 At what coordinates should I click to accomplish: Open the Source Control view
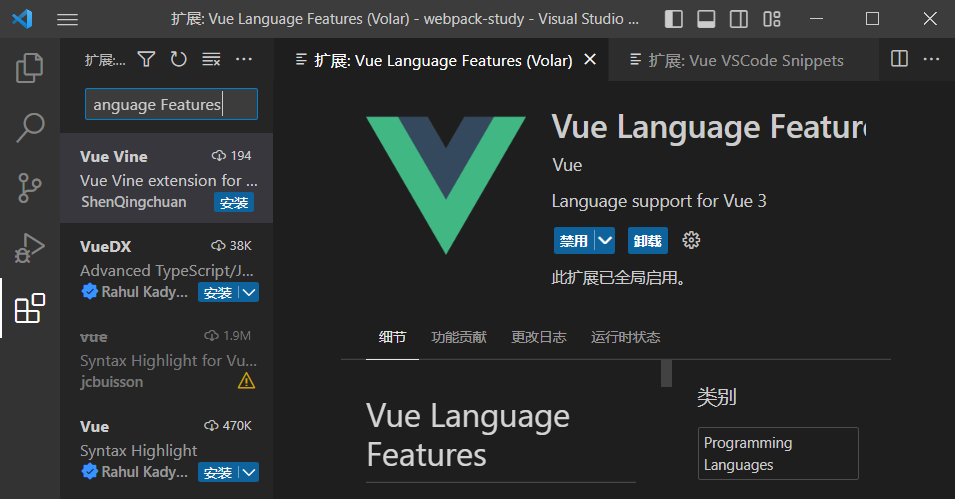[x=29, y=188]
